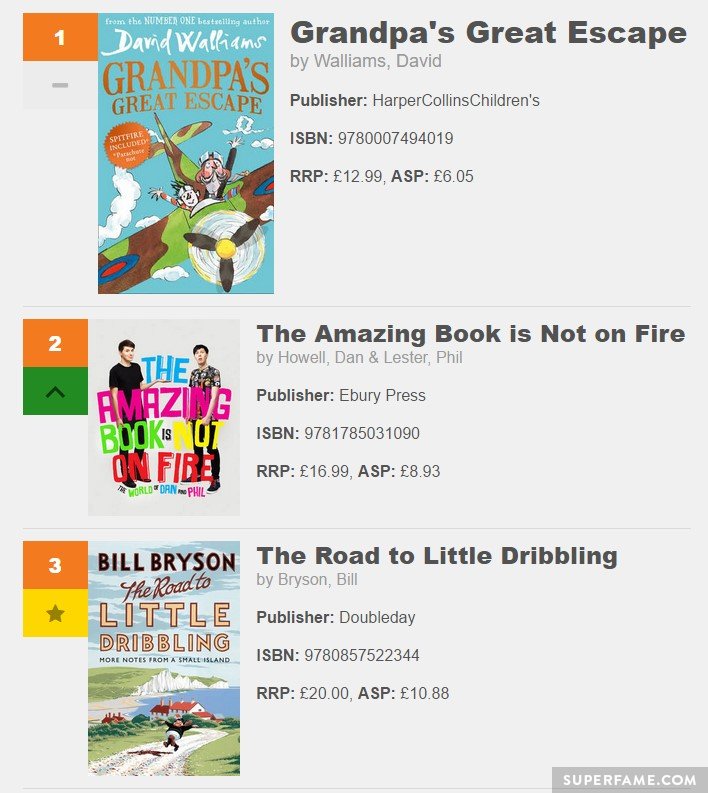Screen dimensions: 708x793
Task: Click the yellow star new-entry indicator
Action: 55,613
